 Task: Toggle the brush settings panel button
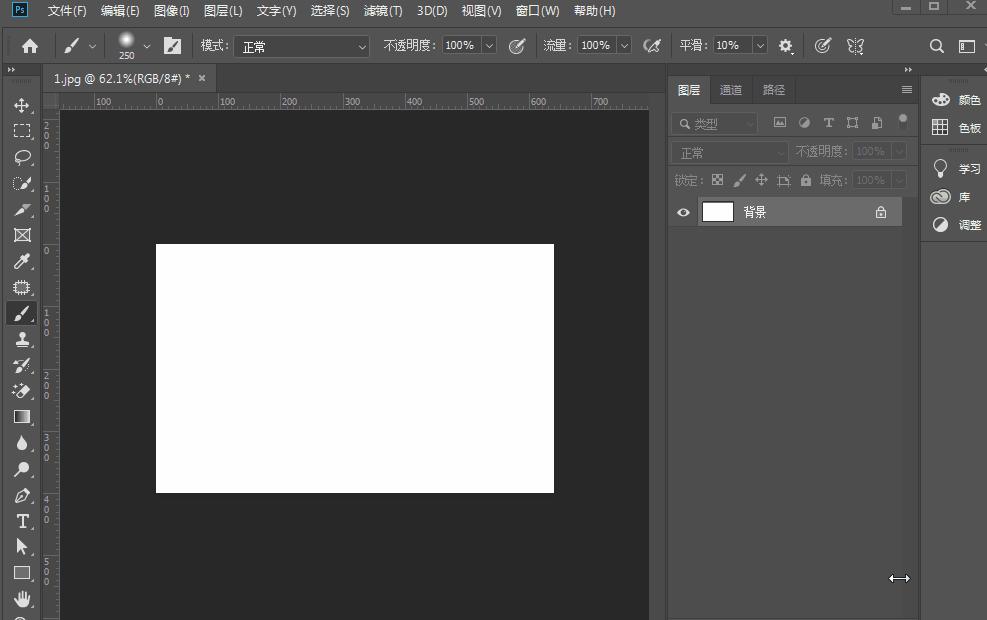coord(172,45)
